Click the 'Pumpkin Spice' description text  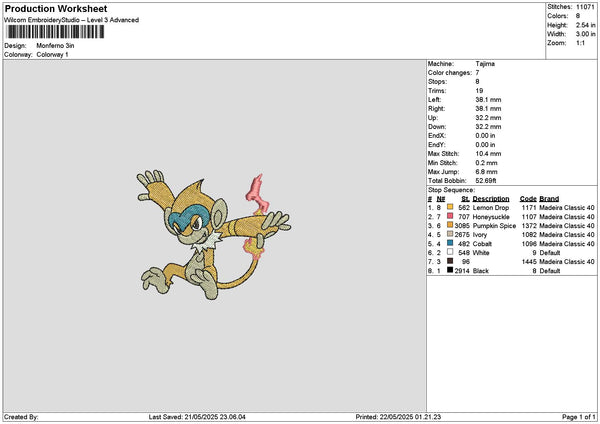pyautogui.click(x=494, y=226)
